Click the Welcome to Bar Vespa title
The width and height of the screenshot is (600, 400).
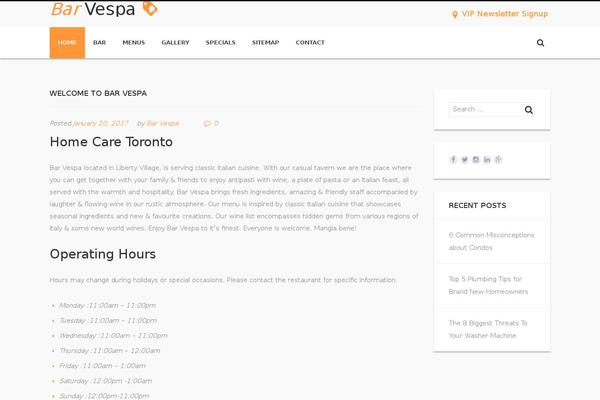[98, 93]
